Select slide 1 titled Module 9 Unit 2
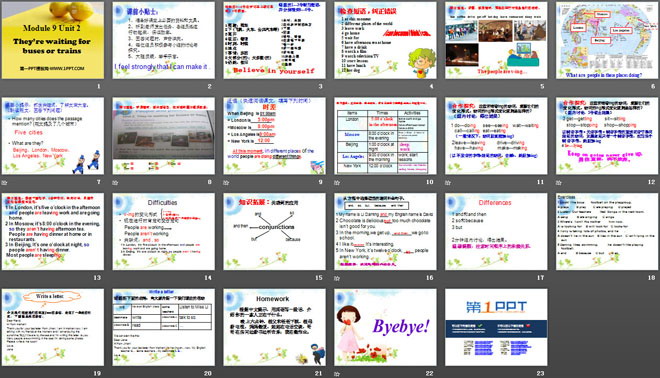This screenshot has height=378, width=660. pos(53,40)
